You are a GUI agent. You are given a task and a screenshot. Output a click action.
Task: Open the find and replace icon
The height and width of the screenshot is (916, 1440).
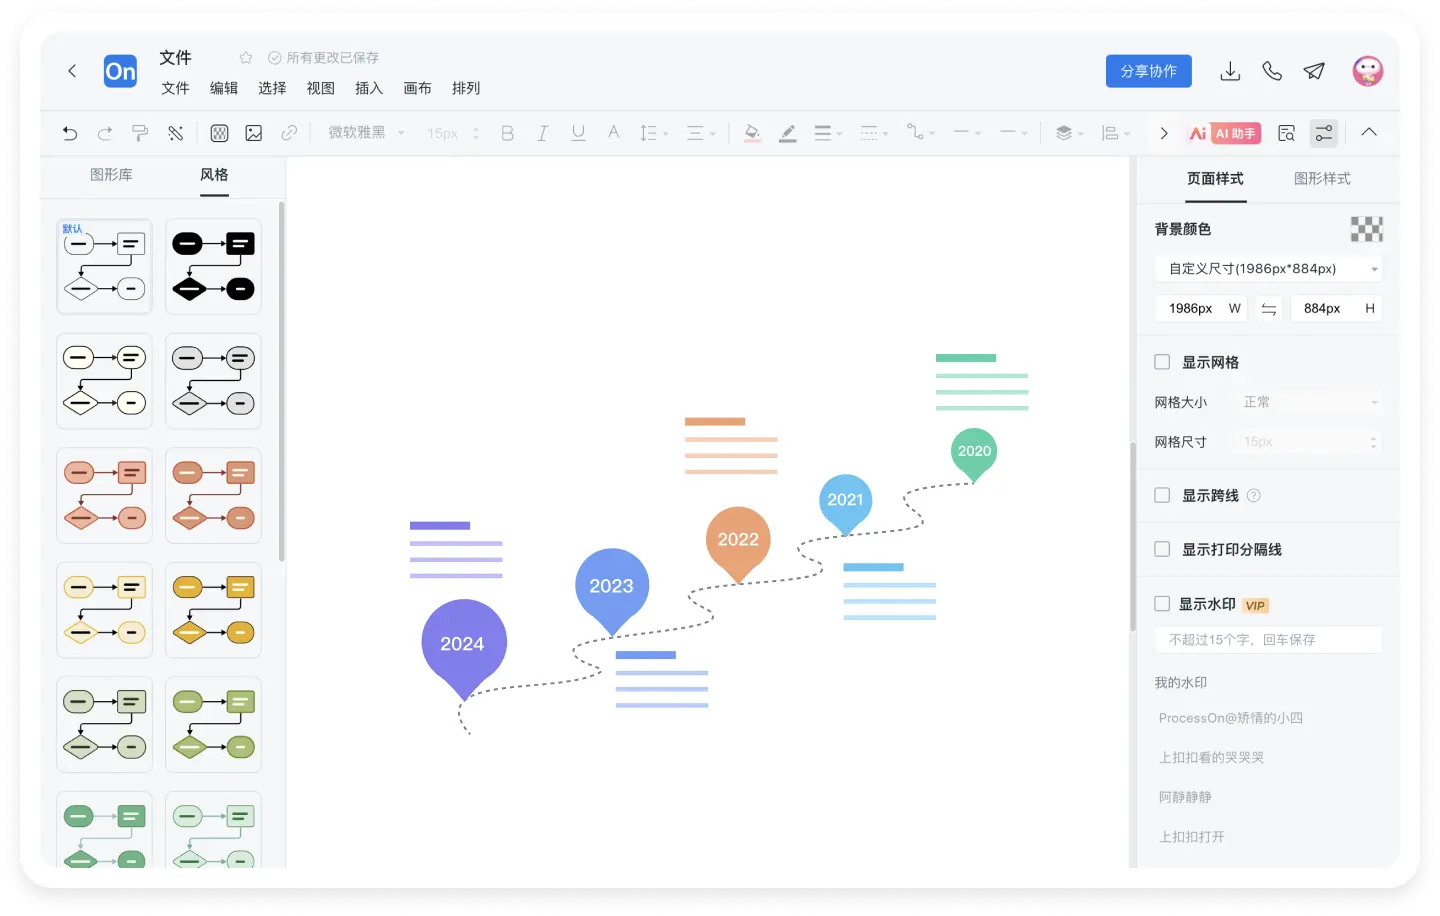point(1287,133)
